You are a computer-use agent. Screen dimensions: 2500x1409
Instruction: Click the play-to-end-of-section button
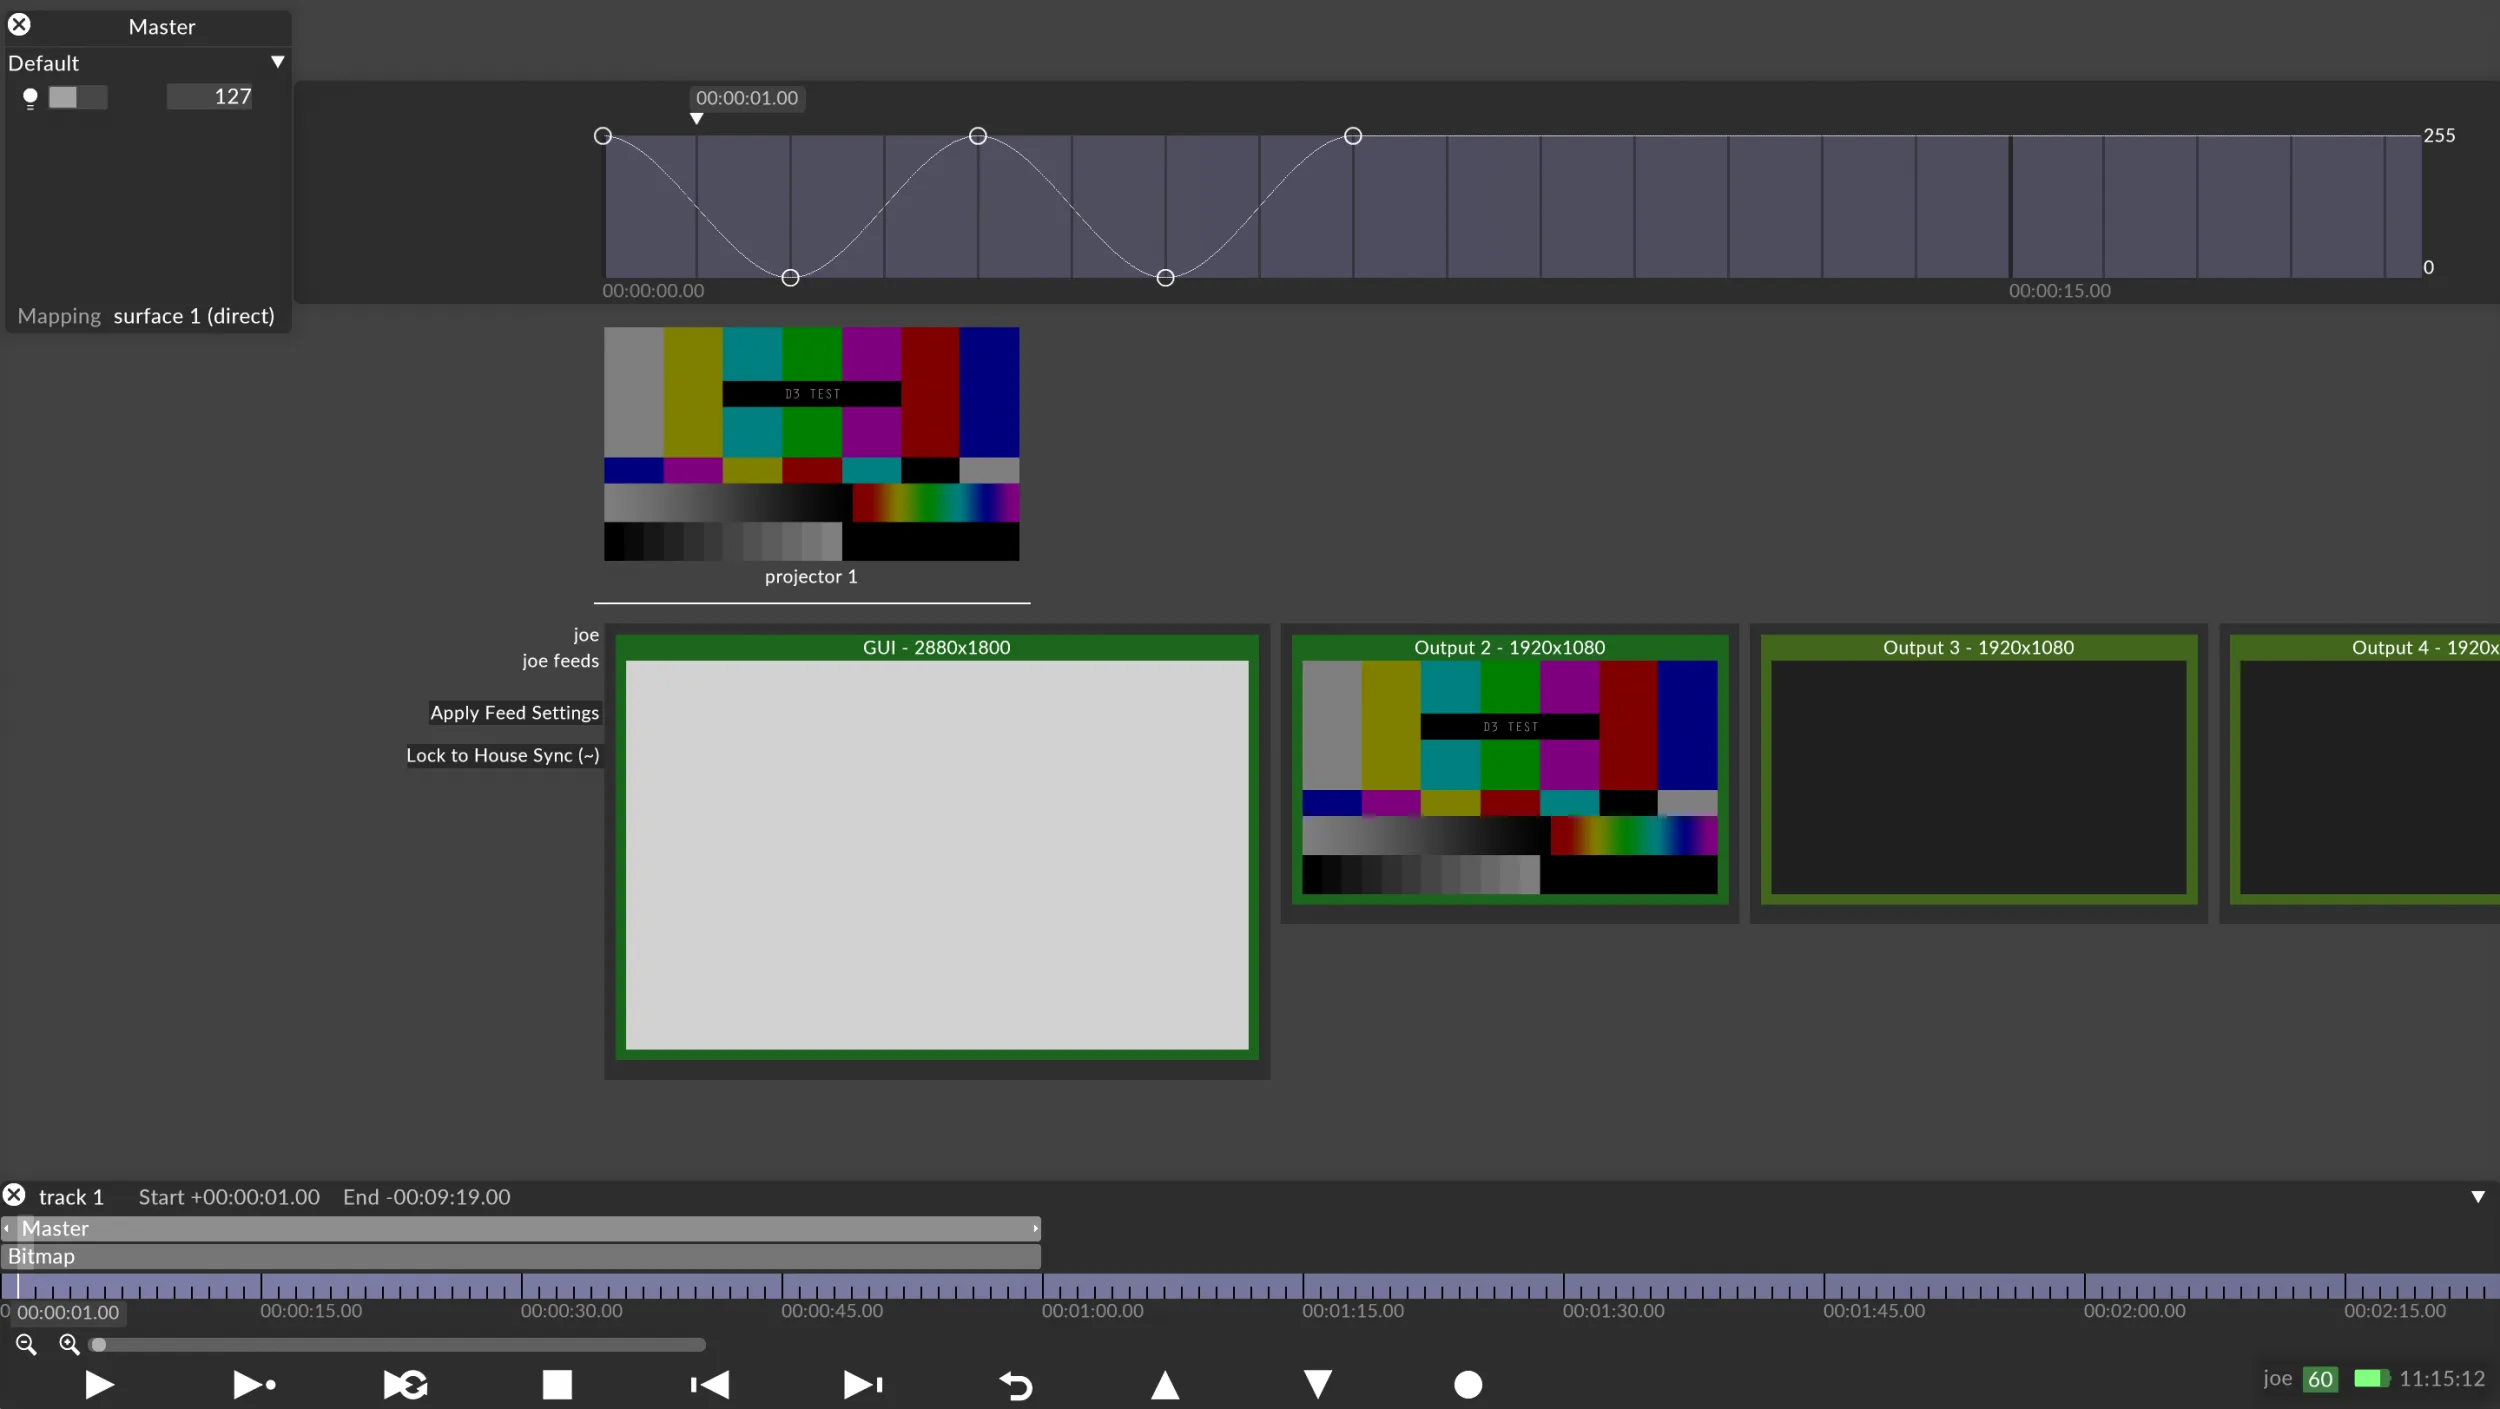point(253,1384)
